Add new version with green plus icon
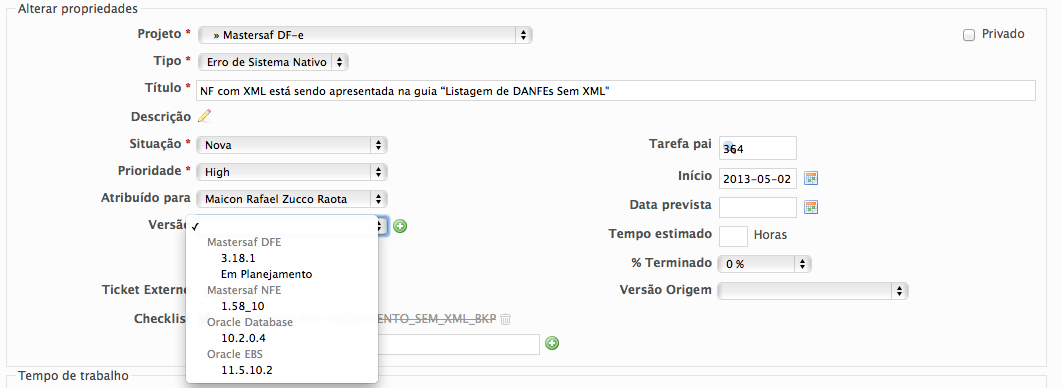Screen dimensions: 1062x388 click(x=400, y=226)
